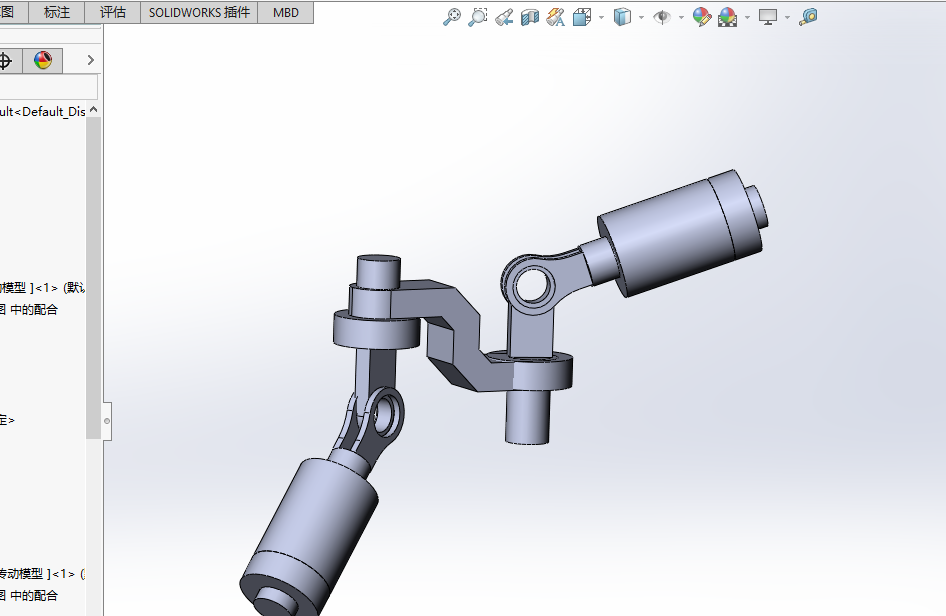Switch to the 评估 tab
946x616 pixels.
click(x=113, y=13)
